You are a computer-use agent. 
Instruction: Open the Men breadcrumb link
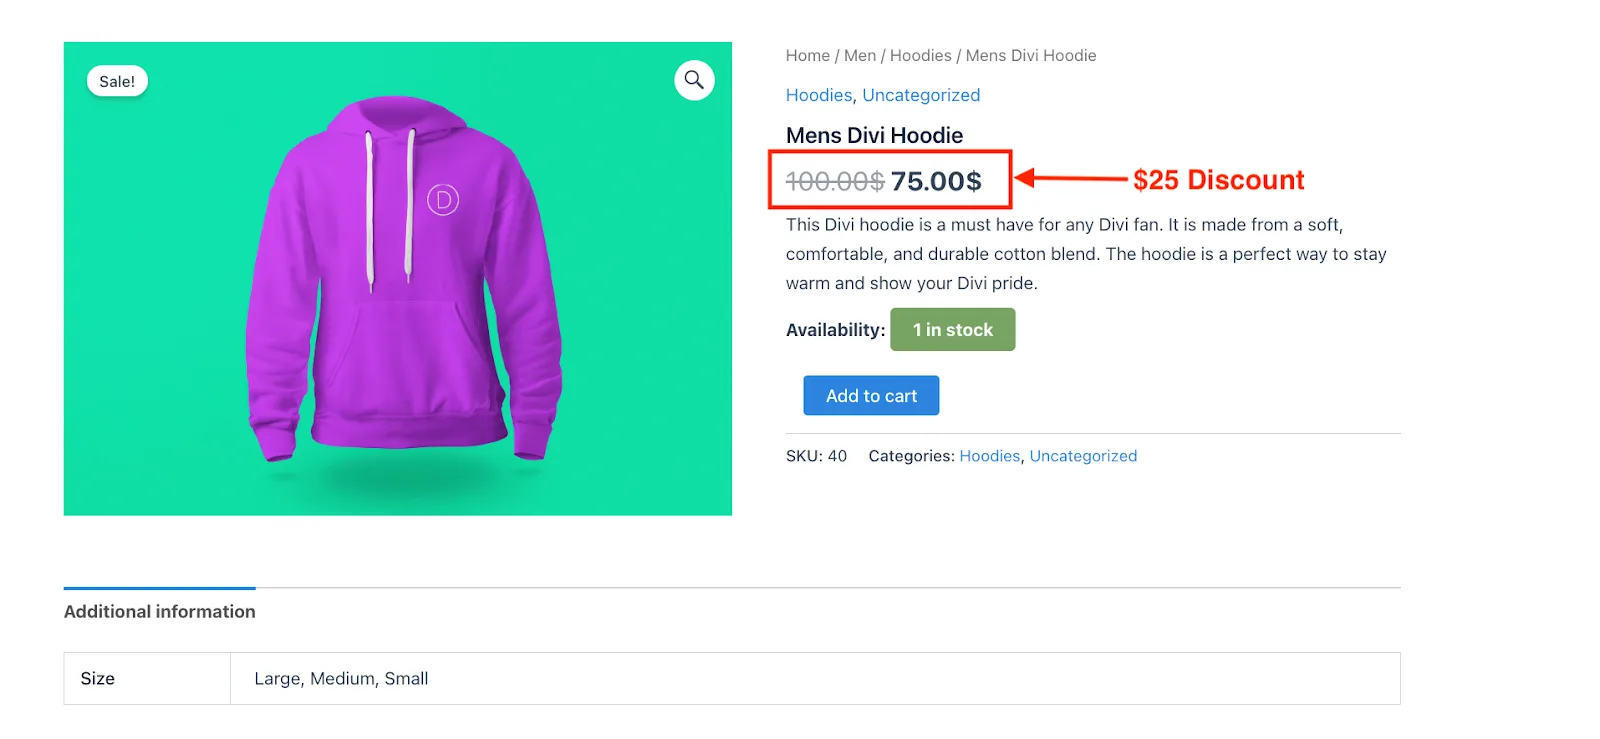[x=860, y=56]
